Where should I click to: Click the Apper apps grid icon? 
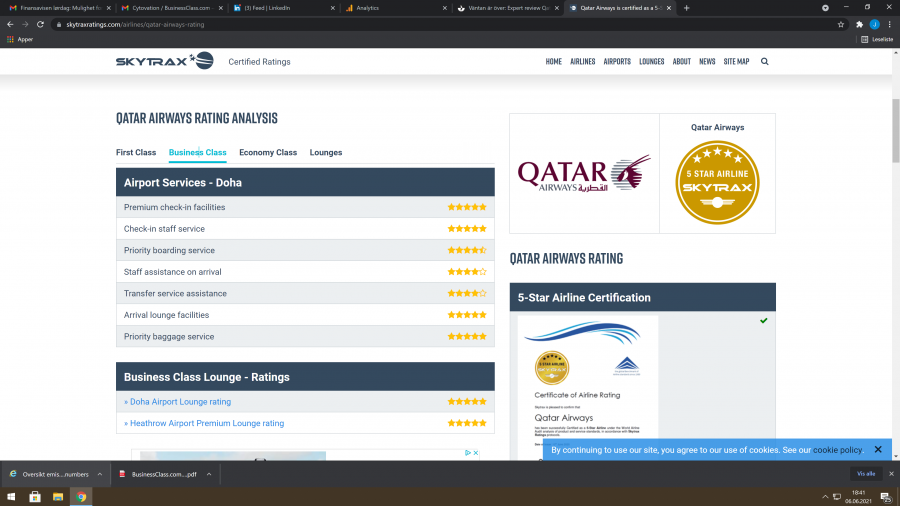coord(11,39)
